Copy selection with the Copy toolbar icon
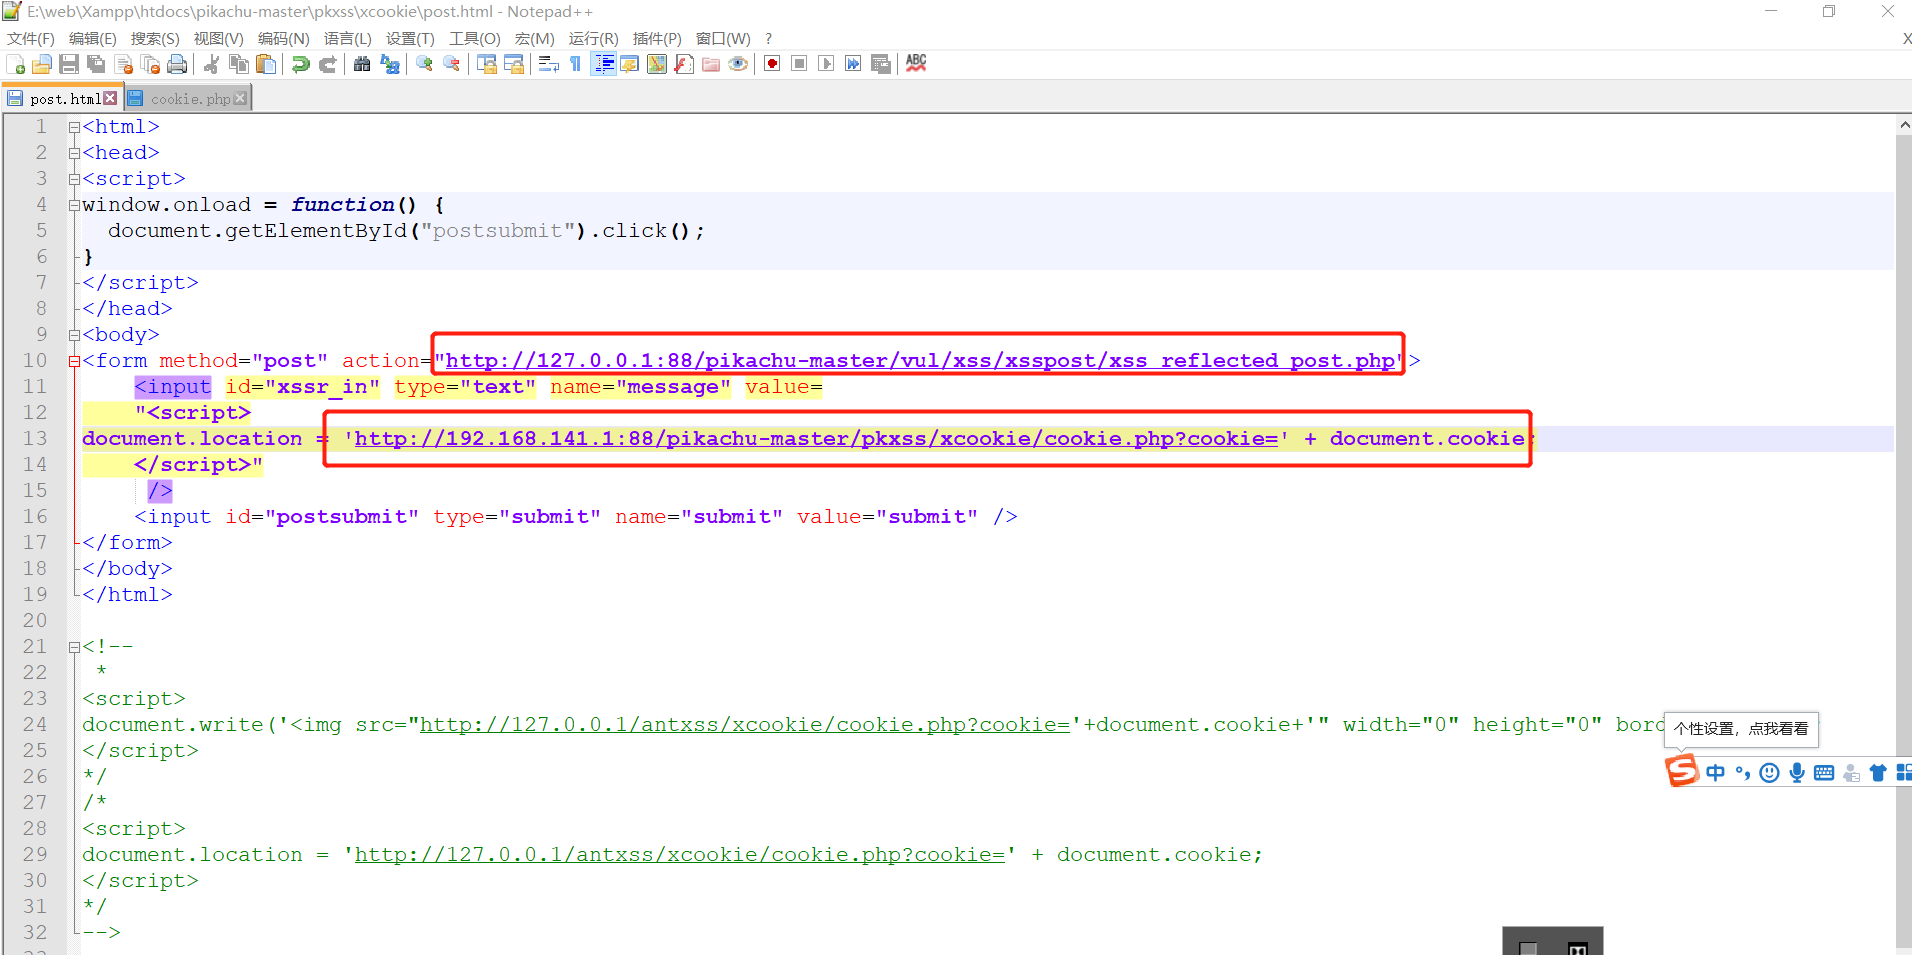 pyautogui.click(x=239, y=64)
